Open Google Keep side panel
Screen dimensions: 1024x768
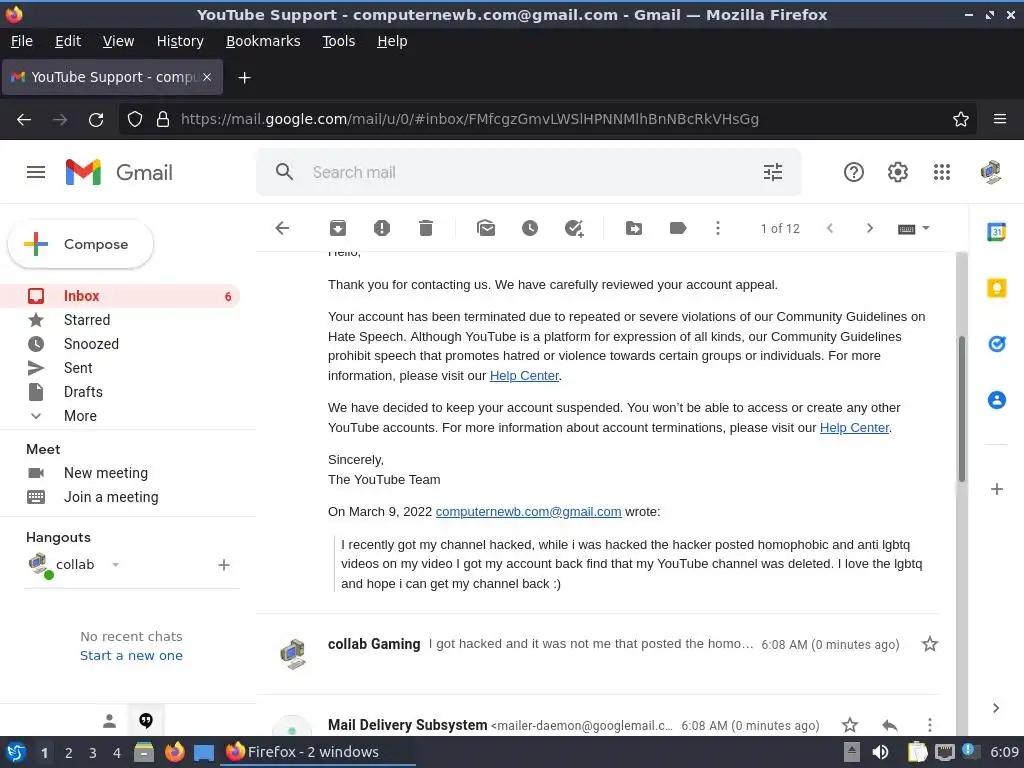pos(997,287)
